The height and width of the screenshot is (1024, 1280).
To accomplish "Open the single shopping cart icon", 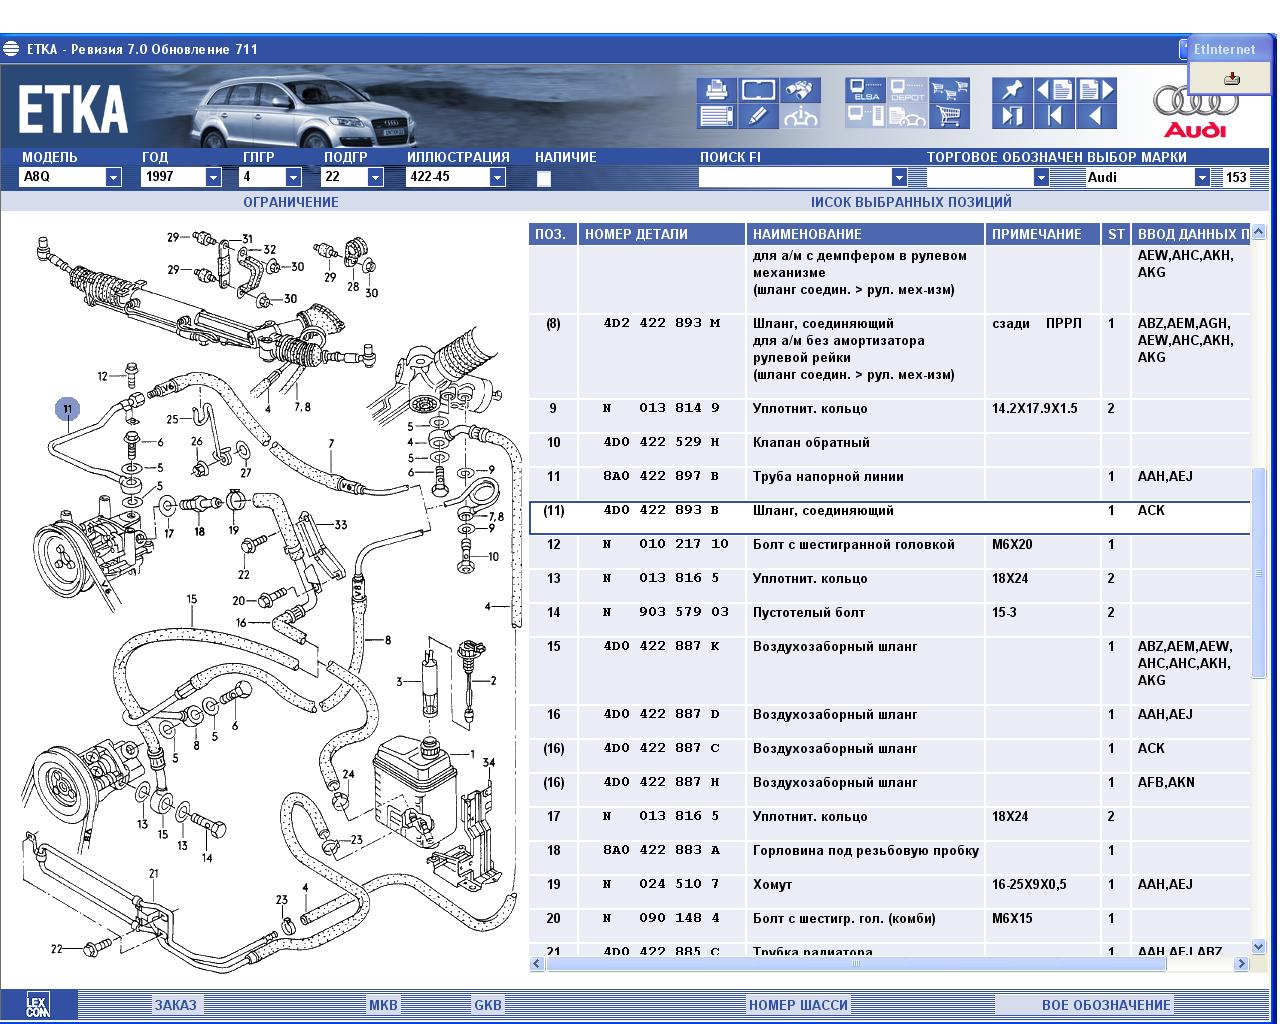I will [x=949, y=116].
